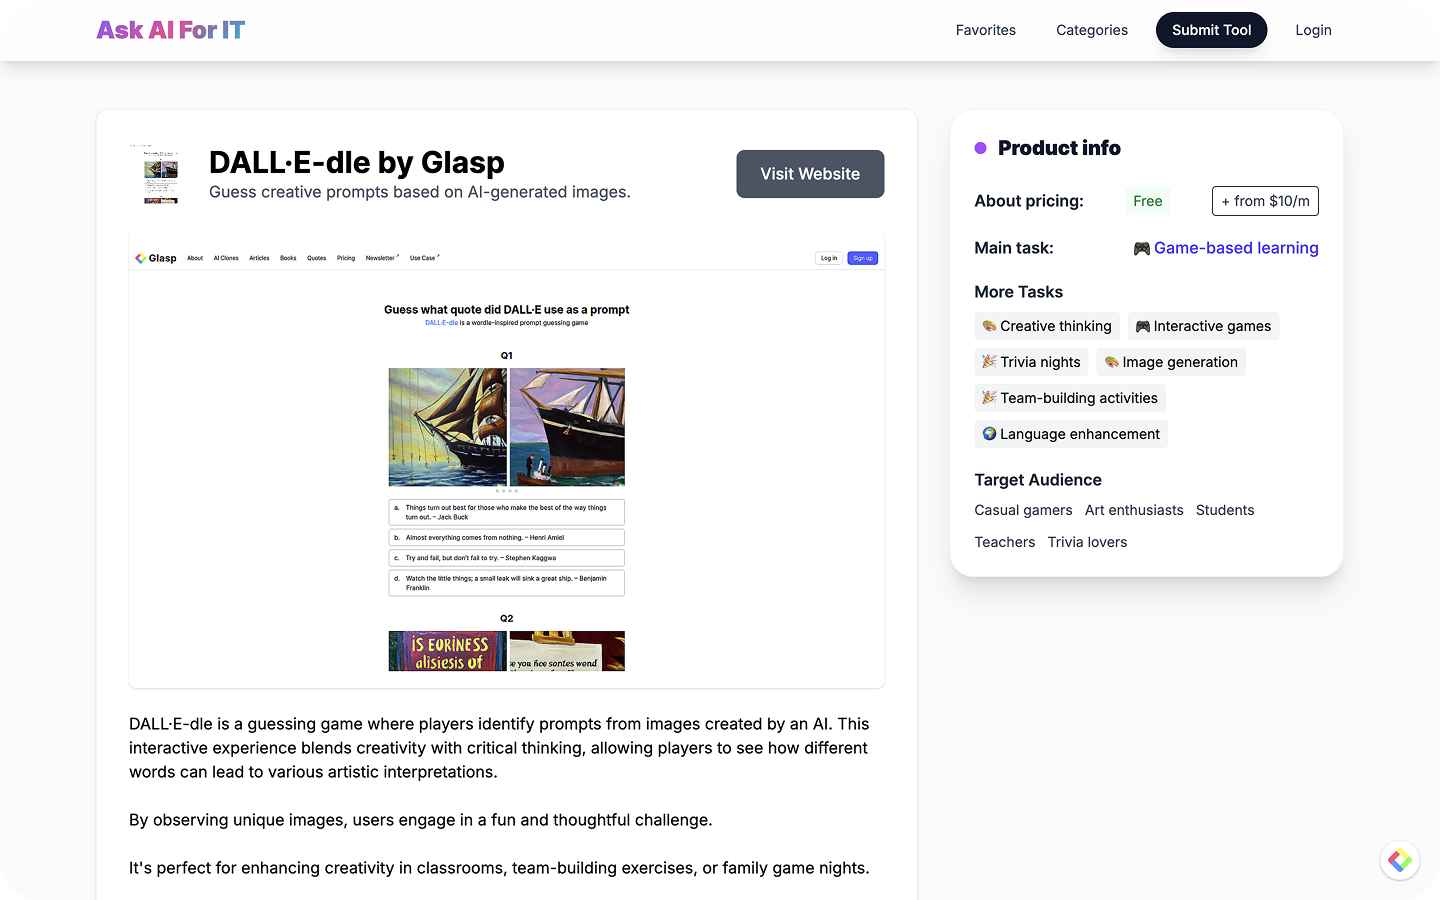Click the Ask AI For IT logo
Screen dimensions: 1440x900
point(171,30)
